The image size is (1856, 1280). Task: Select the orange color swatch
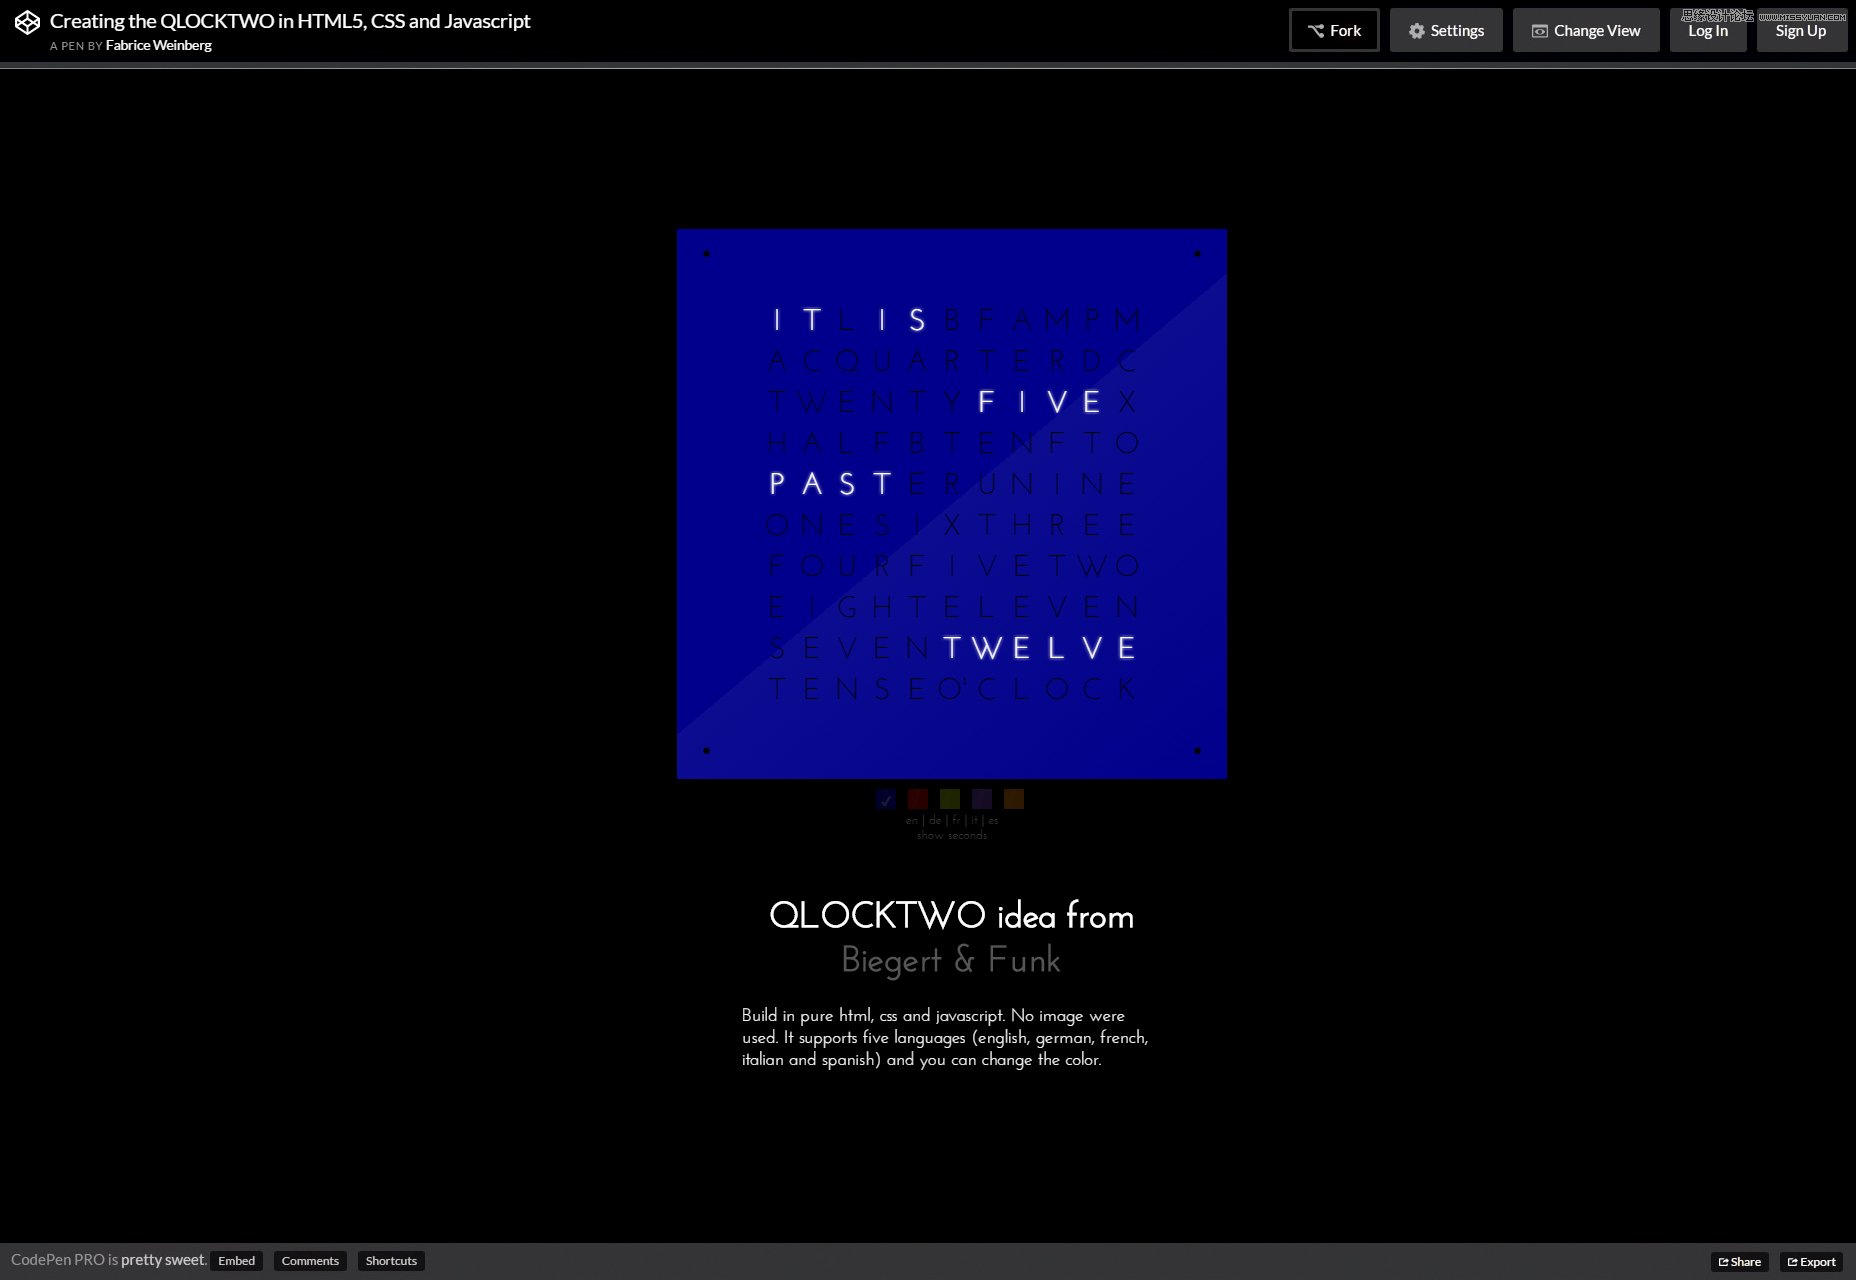point(1014,799)
